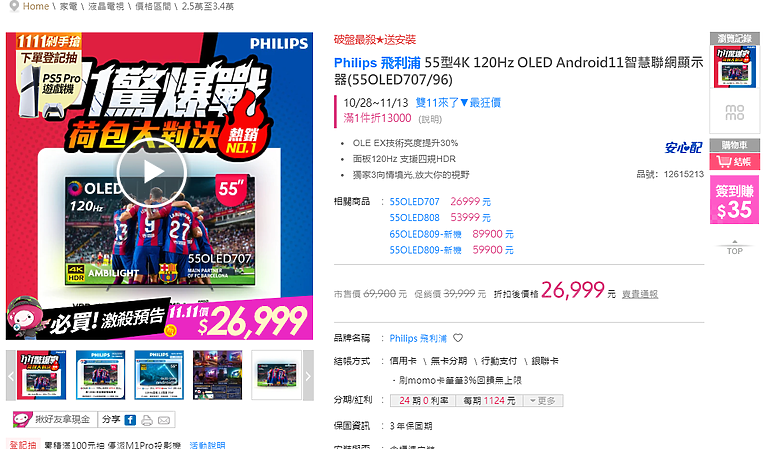Expand 雙11來了▼最狂價 promotion link

pyautogui.click(x=458, y=103)
